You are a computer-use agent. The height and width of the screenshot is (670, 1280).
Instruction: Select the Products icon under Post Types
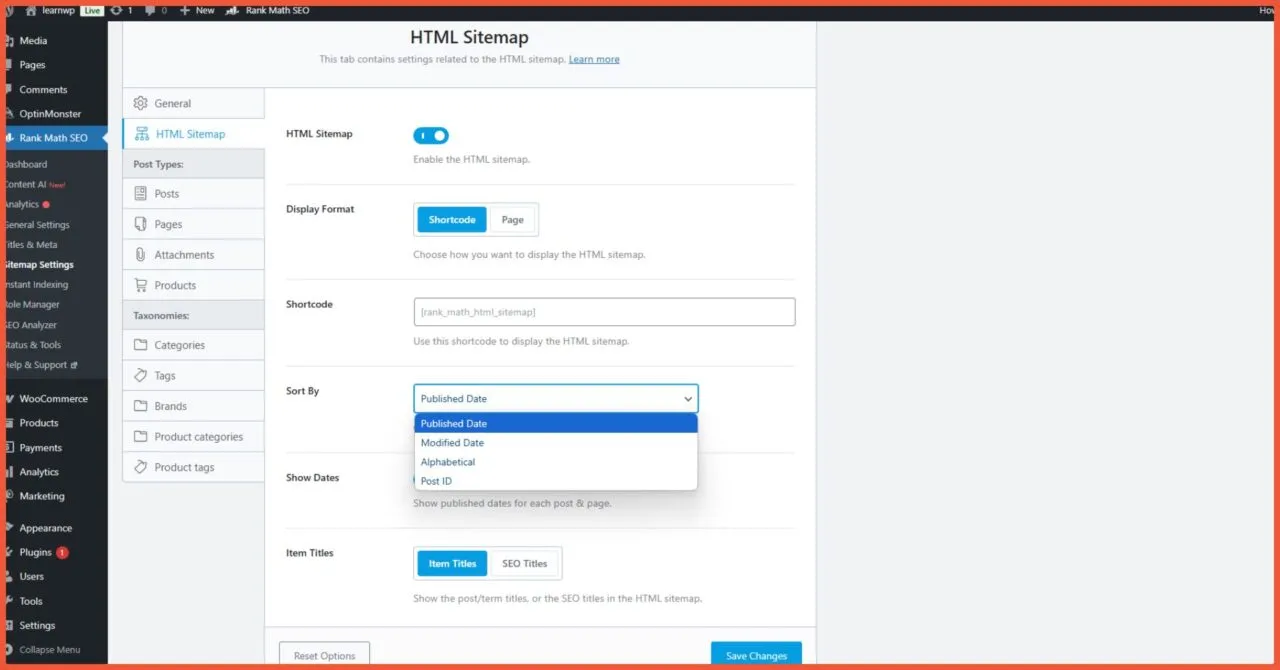coord(140,284)
